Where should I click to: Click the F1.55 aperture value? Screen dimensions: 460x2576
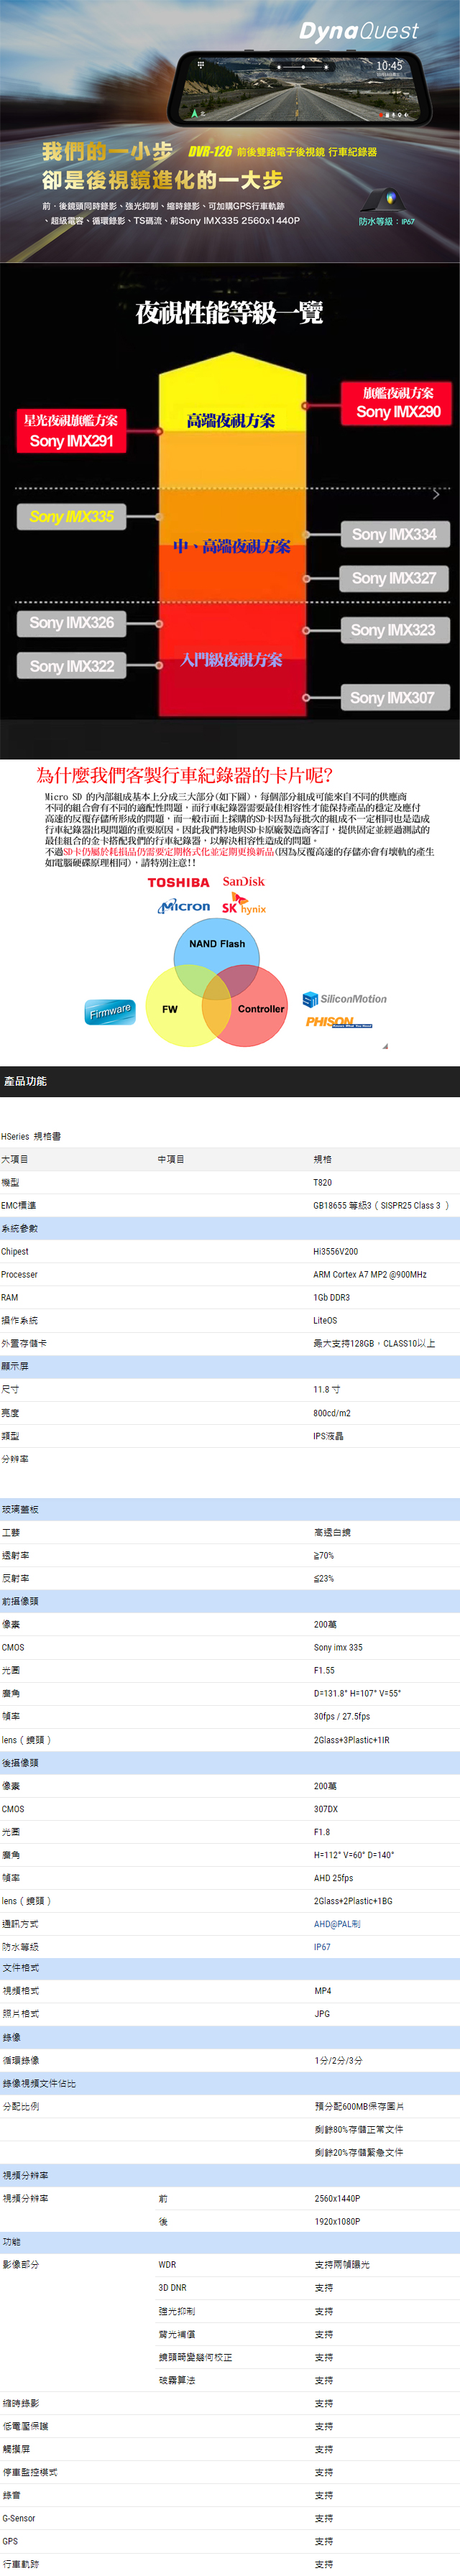(x=324, y=1670)
